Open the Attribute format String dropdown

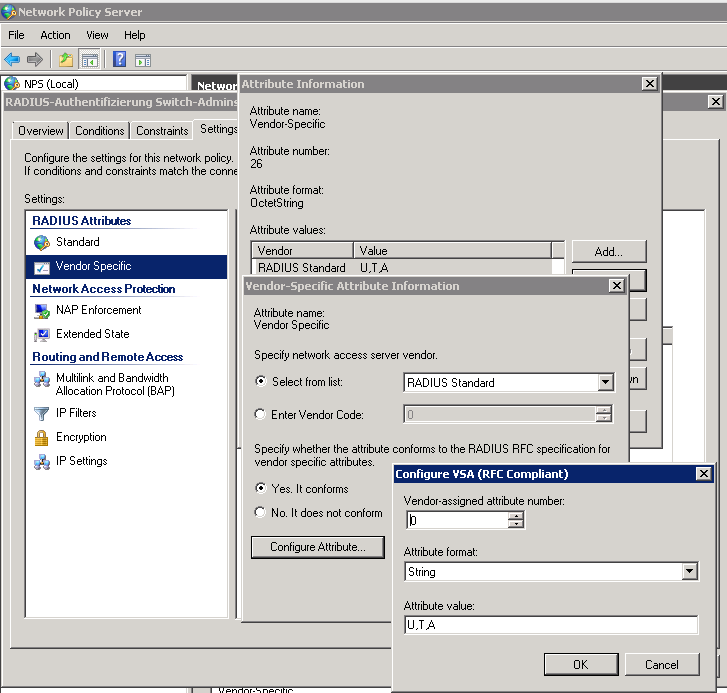[689, 571]
